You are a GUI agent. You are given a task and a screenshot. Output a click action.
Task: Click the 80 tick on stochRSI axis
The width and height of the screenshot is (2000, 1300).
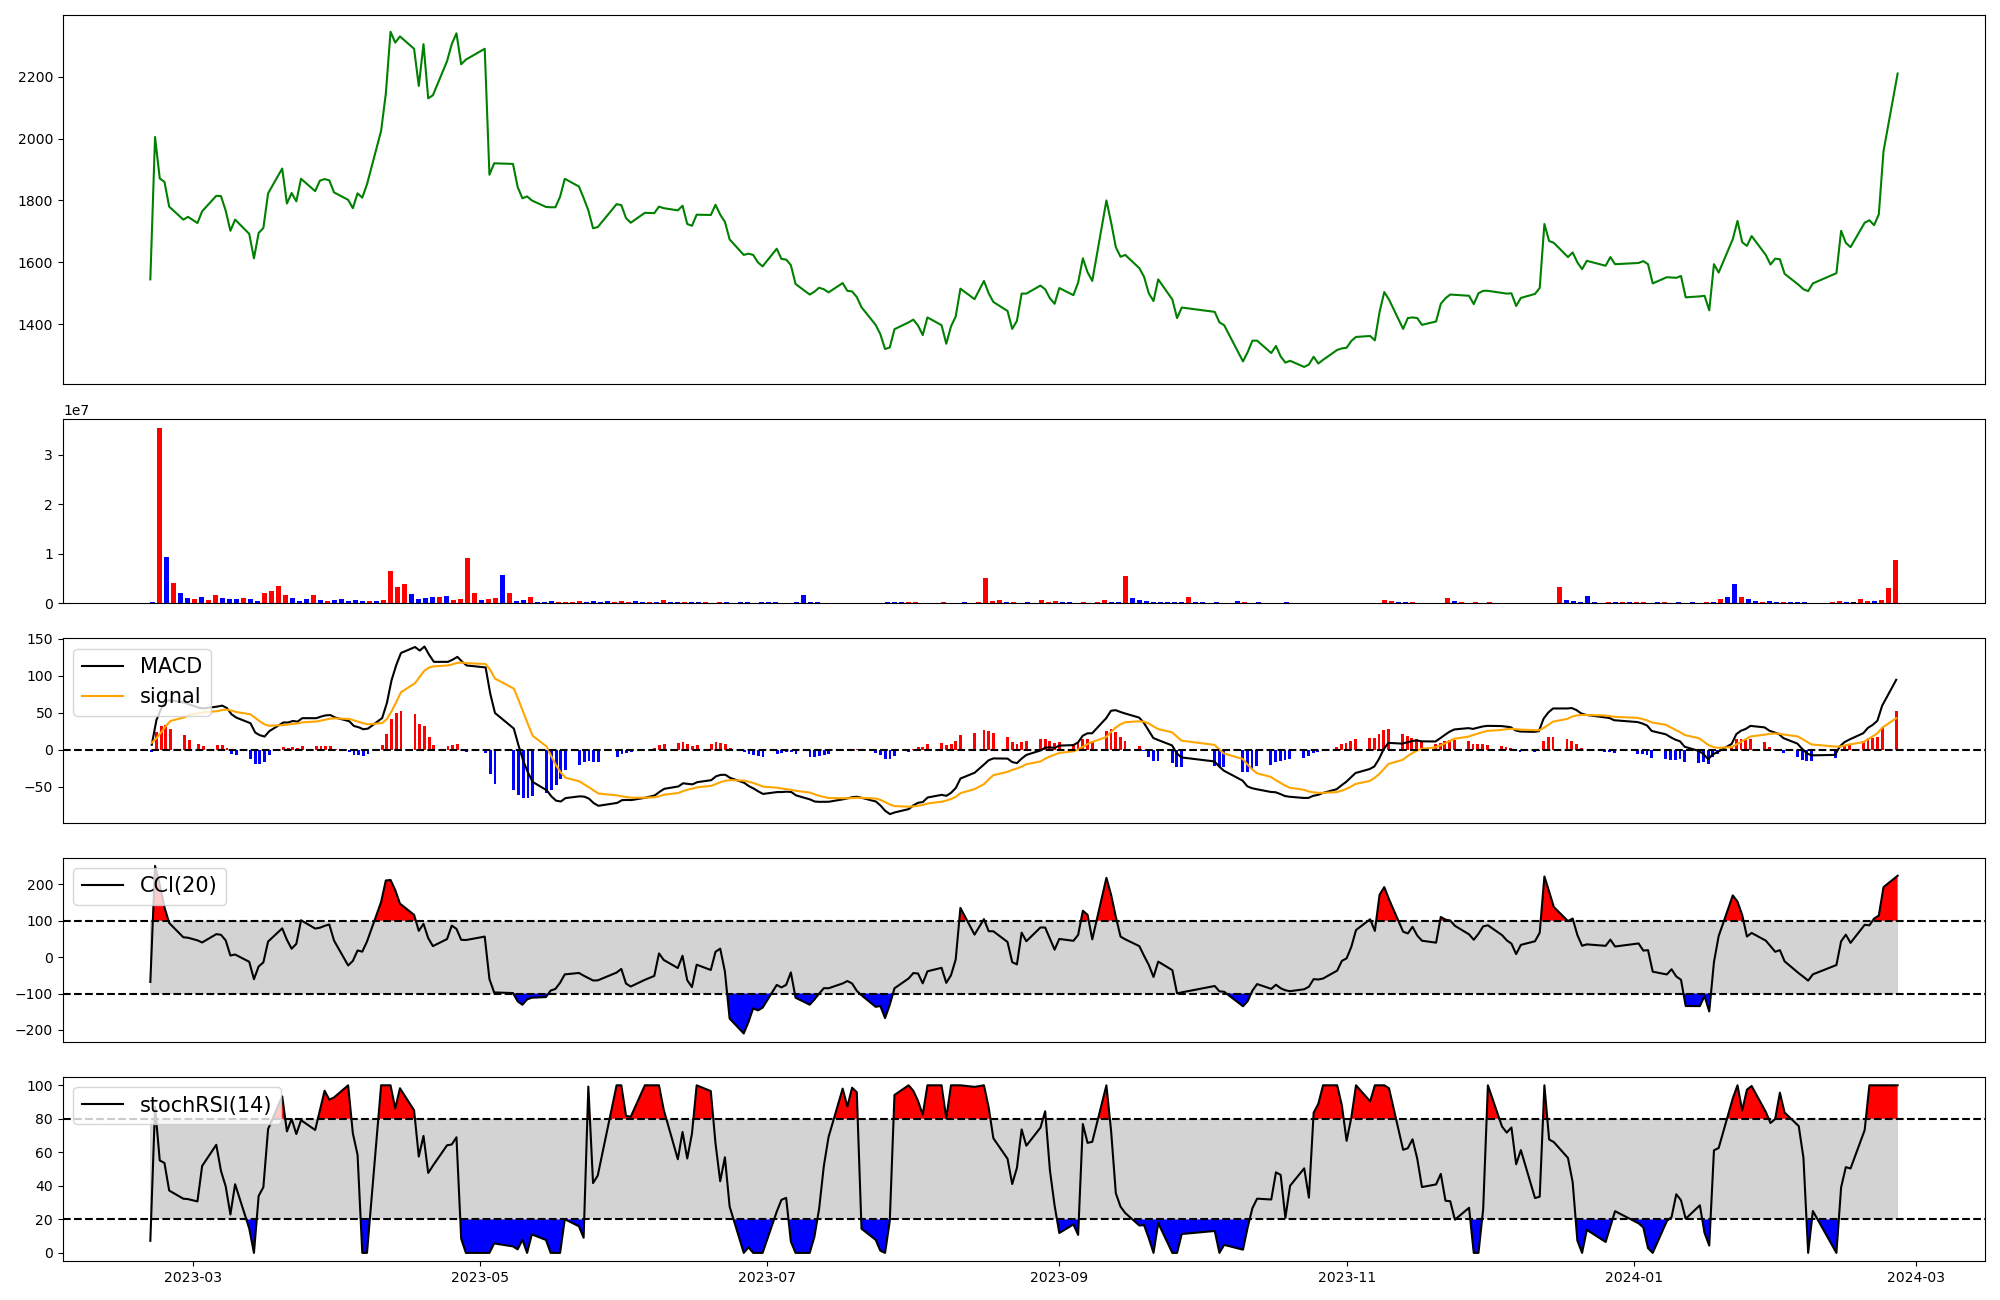44,1119
